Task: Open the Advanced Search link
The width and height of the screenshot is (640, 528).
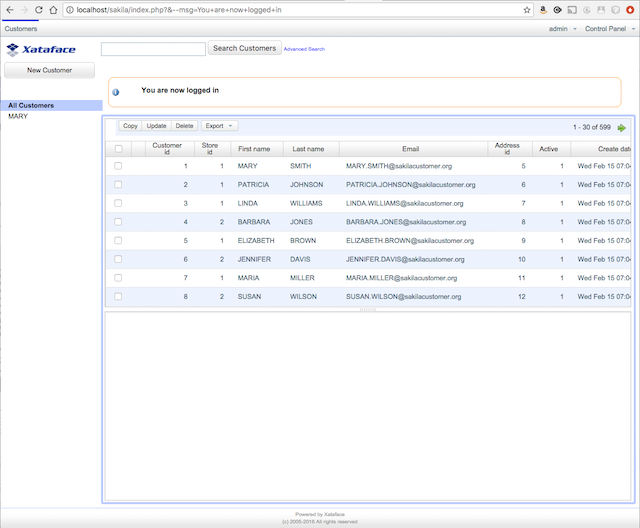Action: (x=304, y=49)
